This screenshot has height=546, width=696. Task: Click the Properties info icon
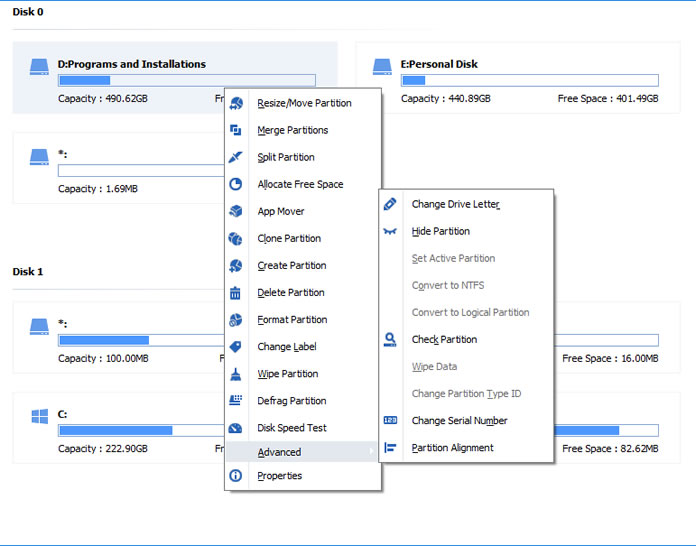[236, 475]
